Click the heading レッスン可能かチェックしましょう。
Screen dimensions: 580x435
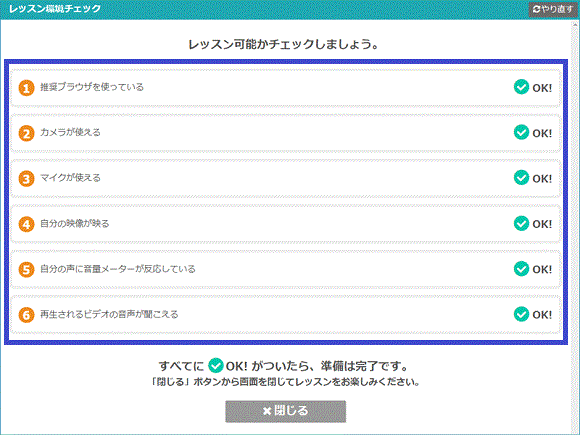click(x=284, y=44)
